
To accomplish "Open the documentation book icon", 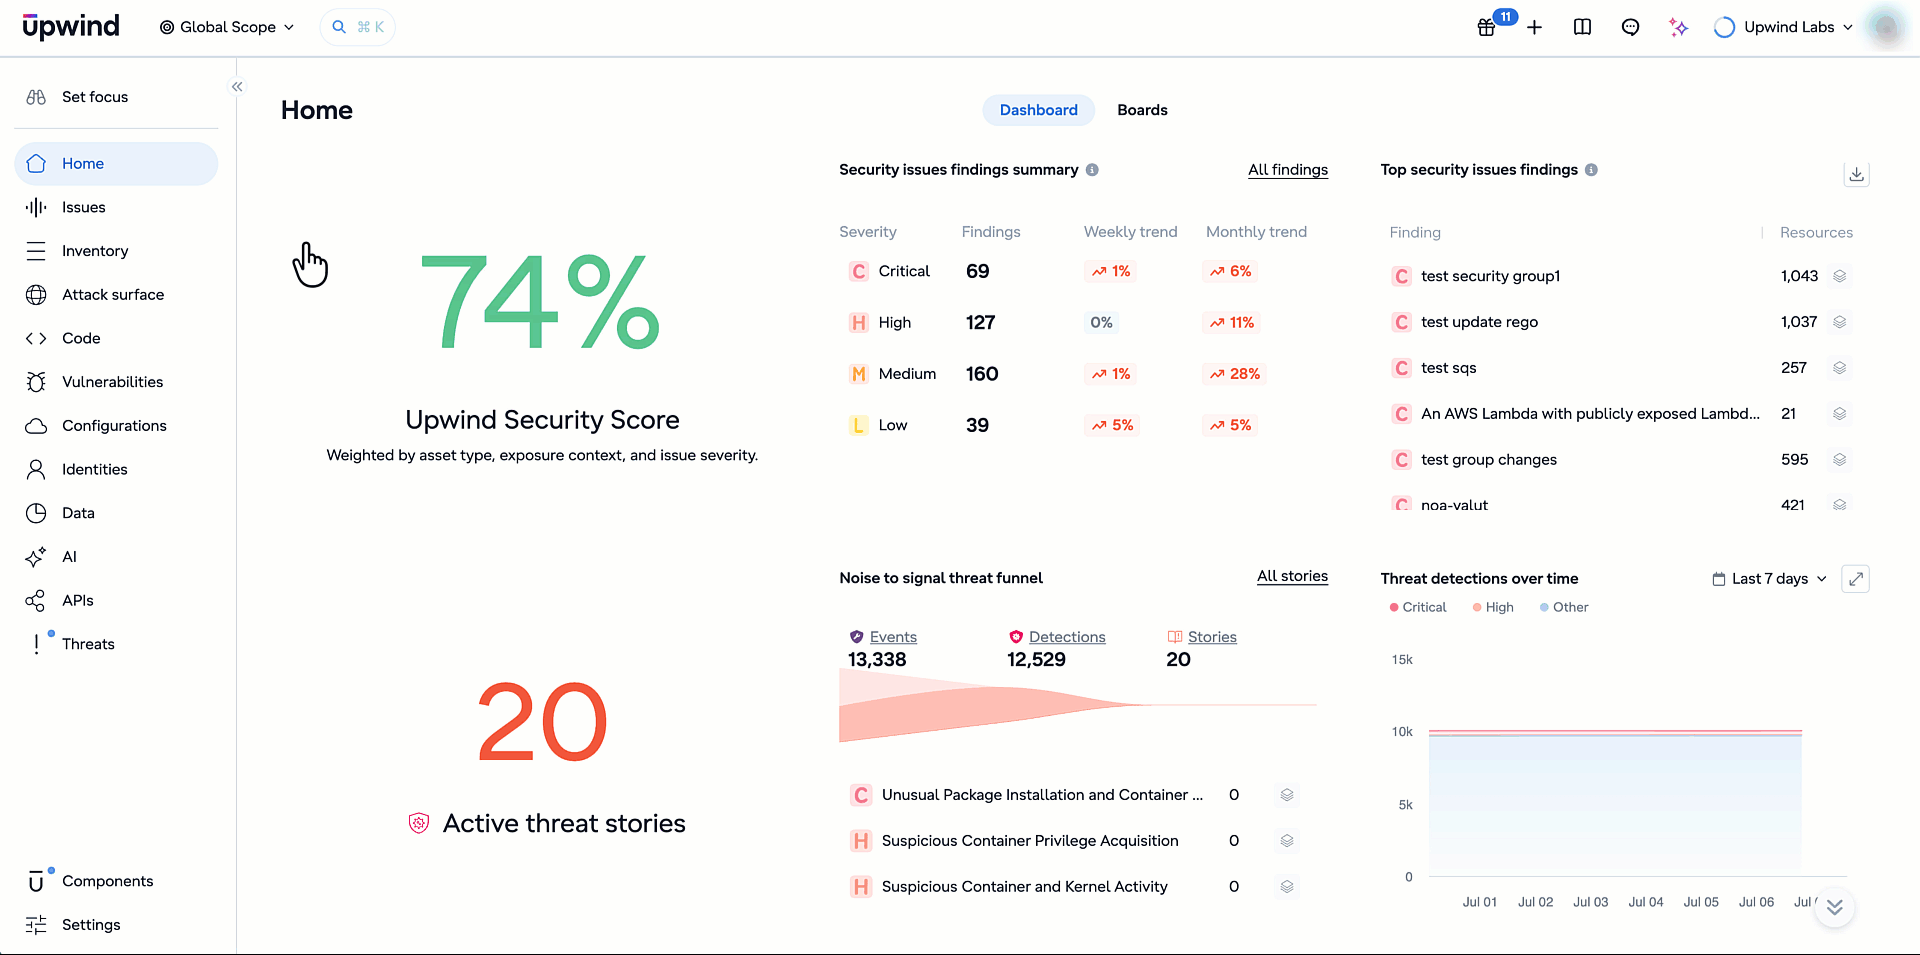I will 1583,27.
